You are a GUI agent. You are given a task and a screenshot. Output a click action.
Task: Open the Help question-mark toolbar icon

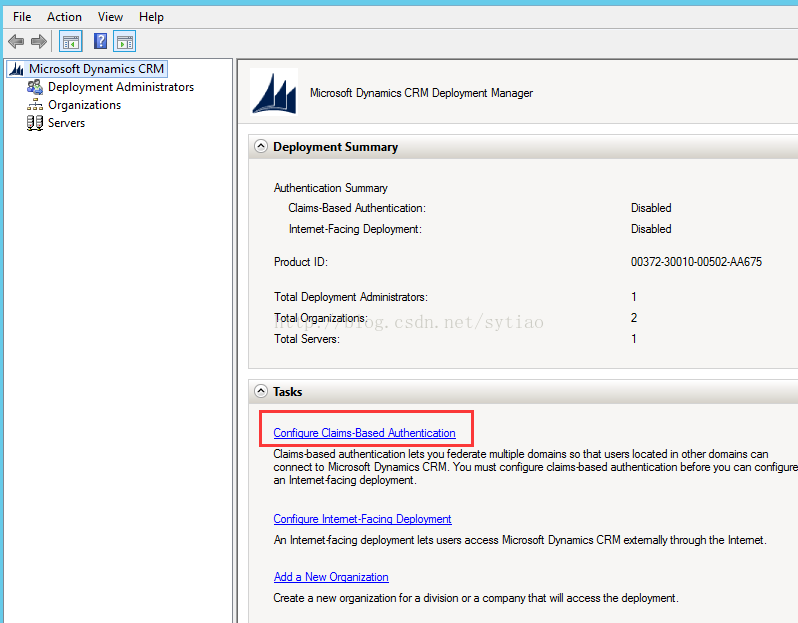pos(100,41)
